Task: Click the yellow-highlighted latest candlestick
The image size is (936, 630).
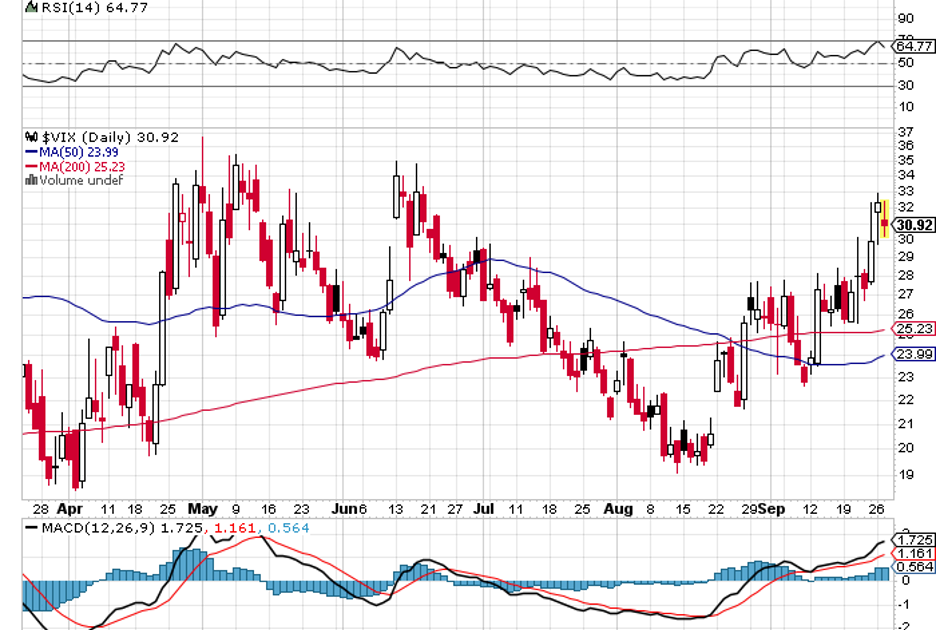Action: click(x=884, y=220)
